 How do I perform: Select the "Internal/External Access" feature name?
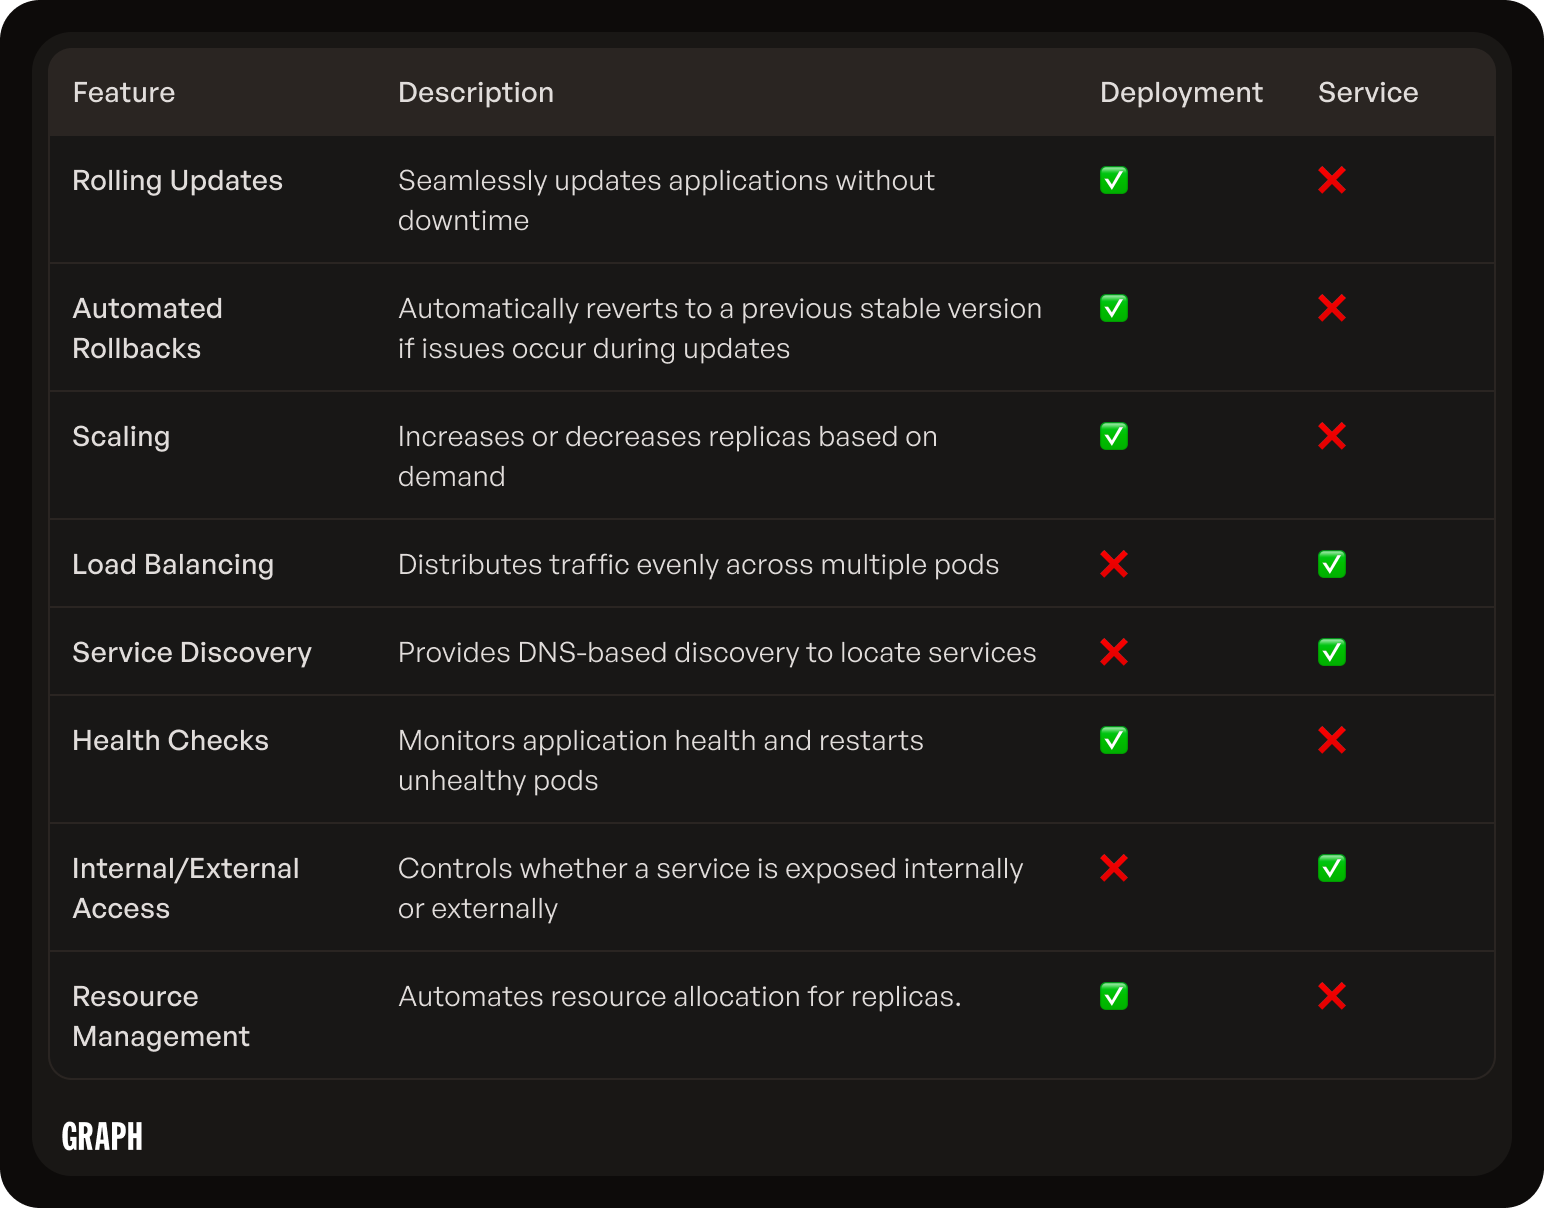pos(186,888)
